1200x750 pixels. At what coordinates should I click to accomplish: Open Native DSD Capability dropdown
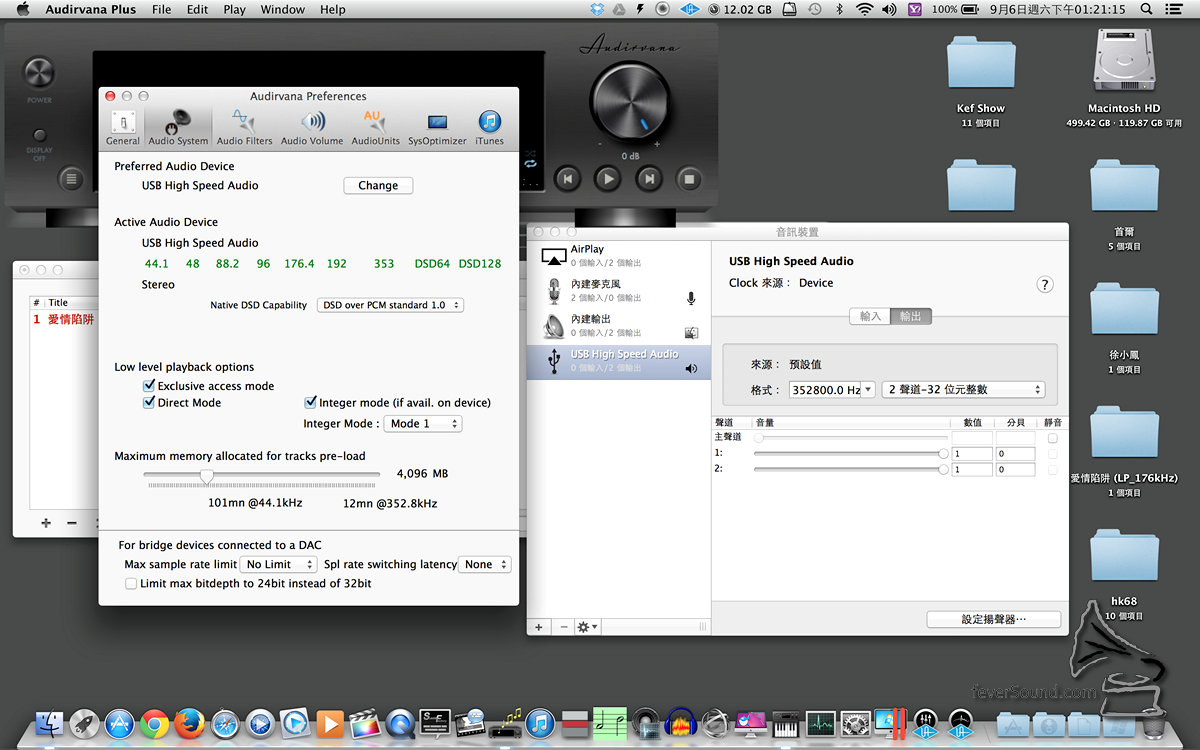tap(390, 305)
